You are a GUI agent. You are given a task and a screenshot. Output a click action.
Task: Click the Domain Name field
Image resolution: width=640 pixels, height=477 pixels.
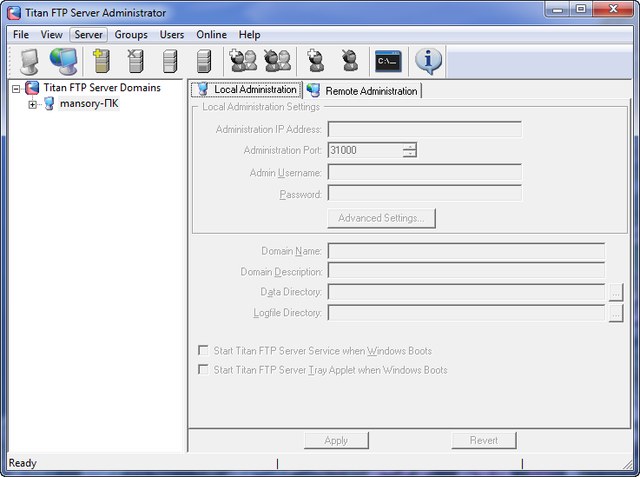tap(466, 251)
